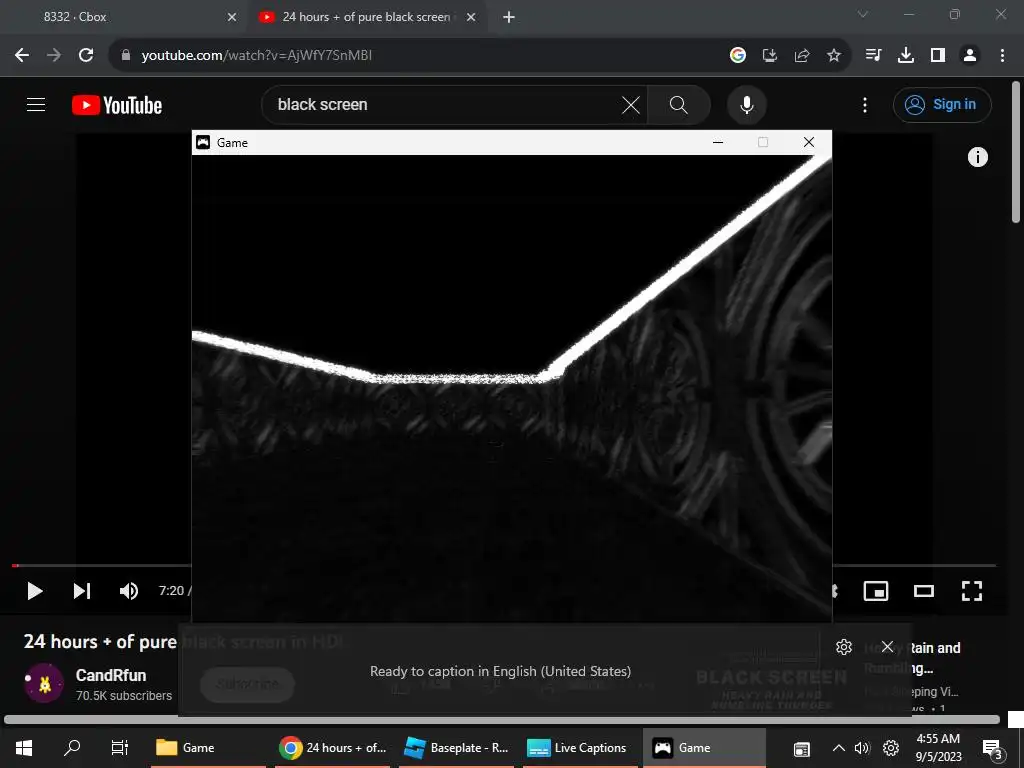Click the install app icon in the address bar

(x=770, y=56)
